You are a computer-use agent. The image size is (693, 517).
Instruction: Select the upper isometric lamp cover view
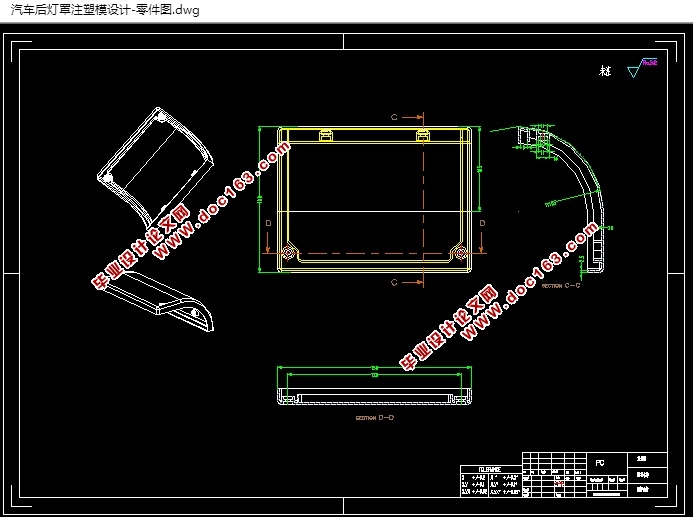pos(156,165)
